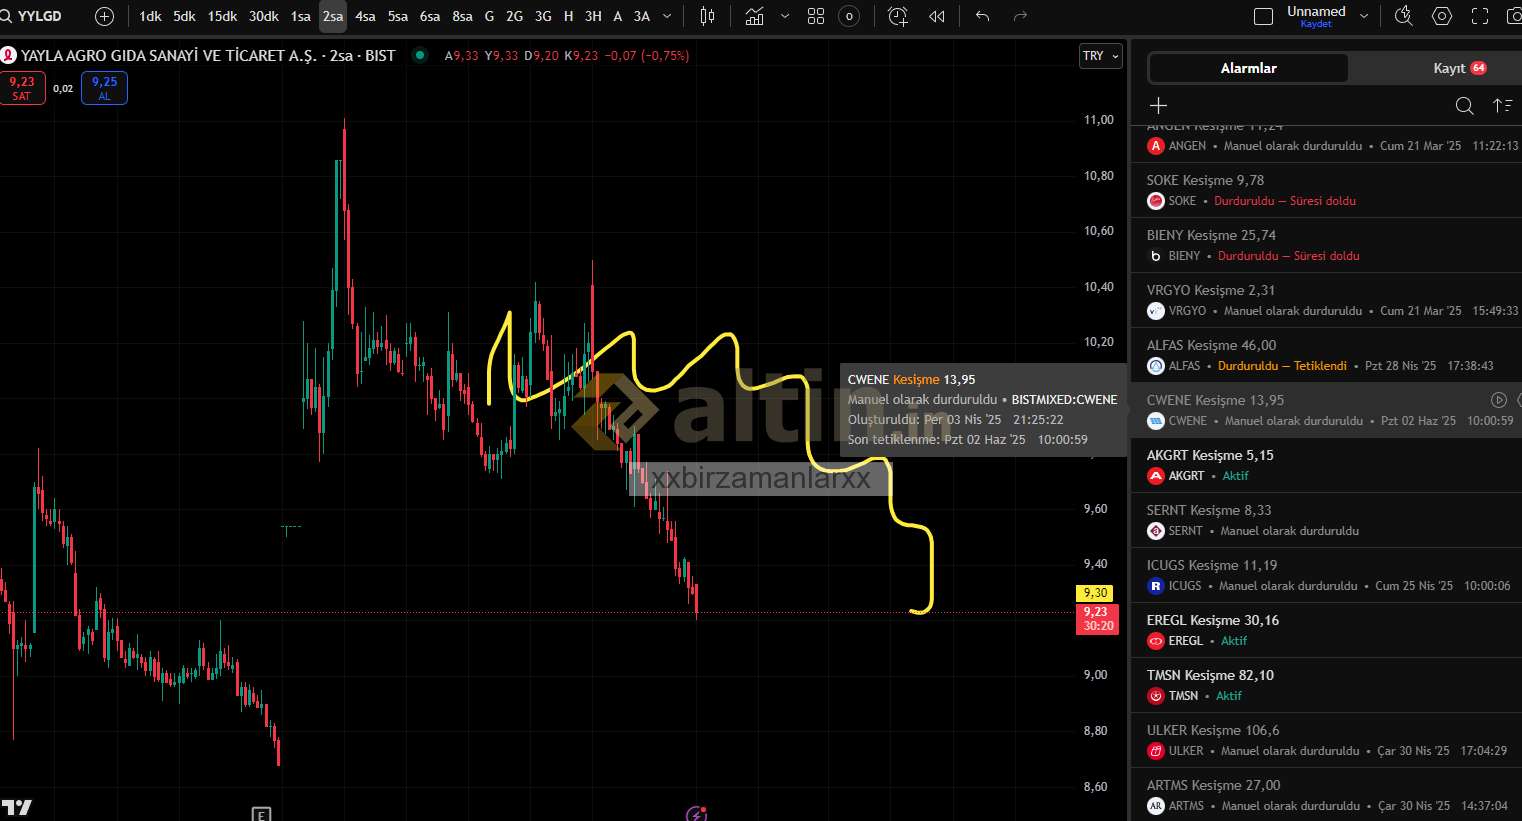
Task: Select the H weekly timeframe
Action: pos(569,16)
